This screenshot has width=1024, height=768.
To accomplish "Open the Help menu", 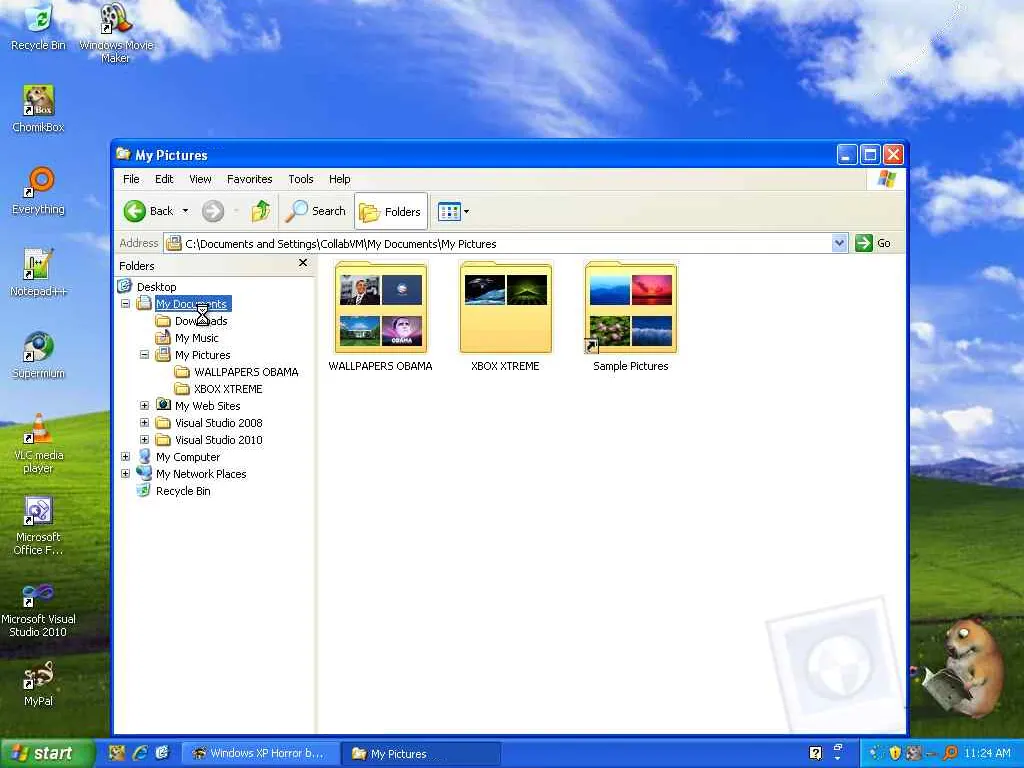I will coord(340,179).
